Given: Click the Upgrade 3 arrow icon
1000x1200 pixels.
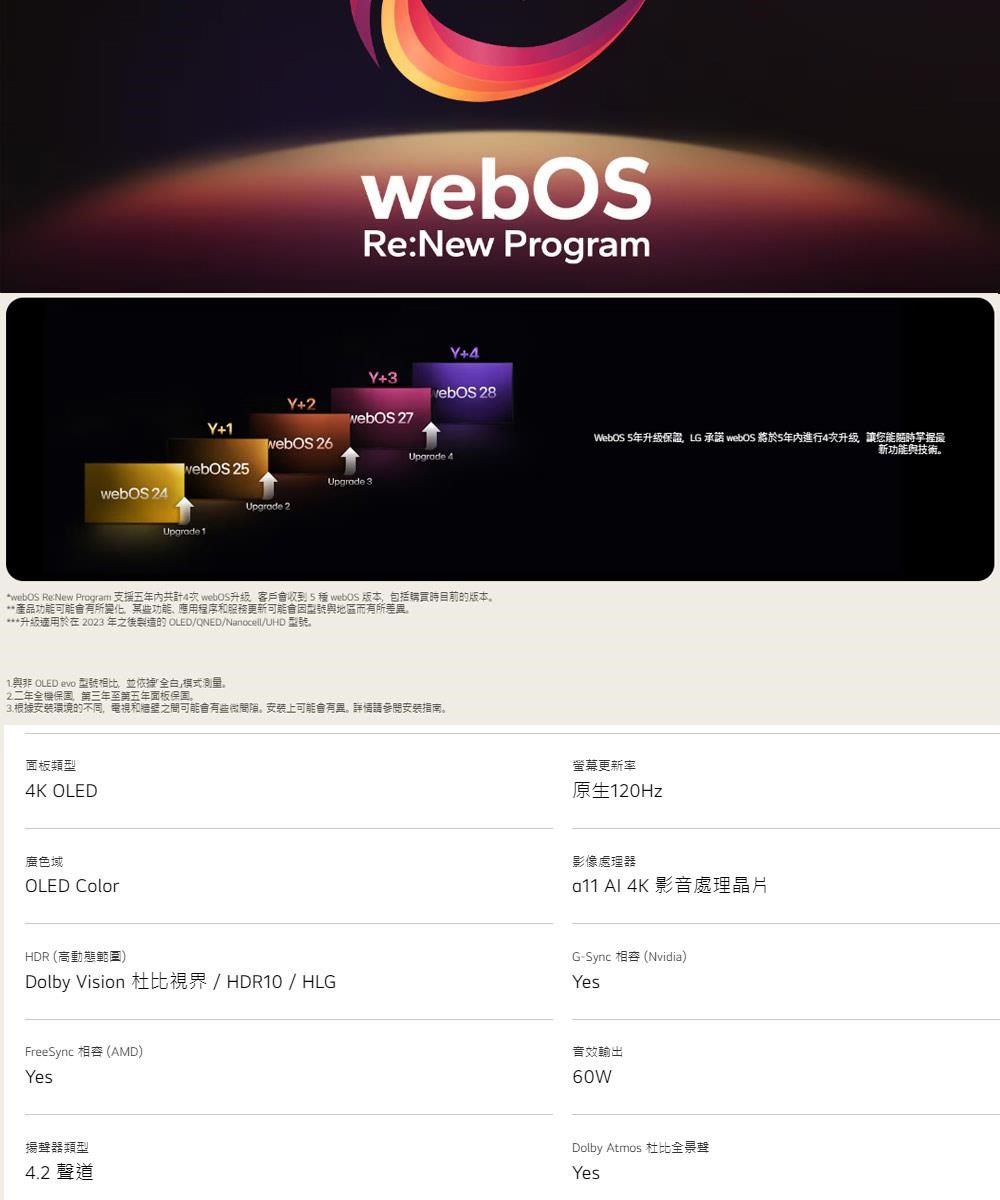Looking at the screenshot, I should (349, 461).
